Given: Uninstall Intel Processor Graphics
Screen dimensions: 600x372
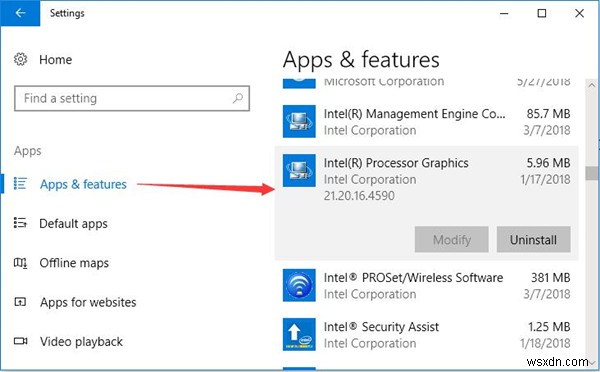Looking at the screenshot, I should pyautogui.click(x=533, y=240).
